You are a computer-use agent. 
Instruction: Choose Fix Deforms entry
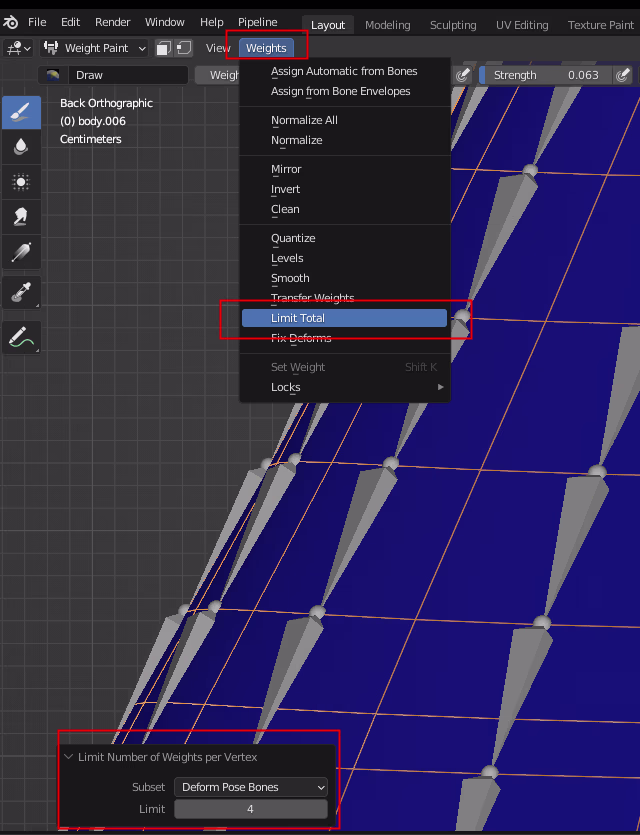coord(344,338)
